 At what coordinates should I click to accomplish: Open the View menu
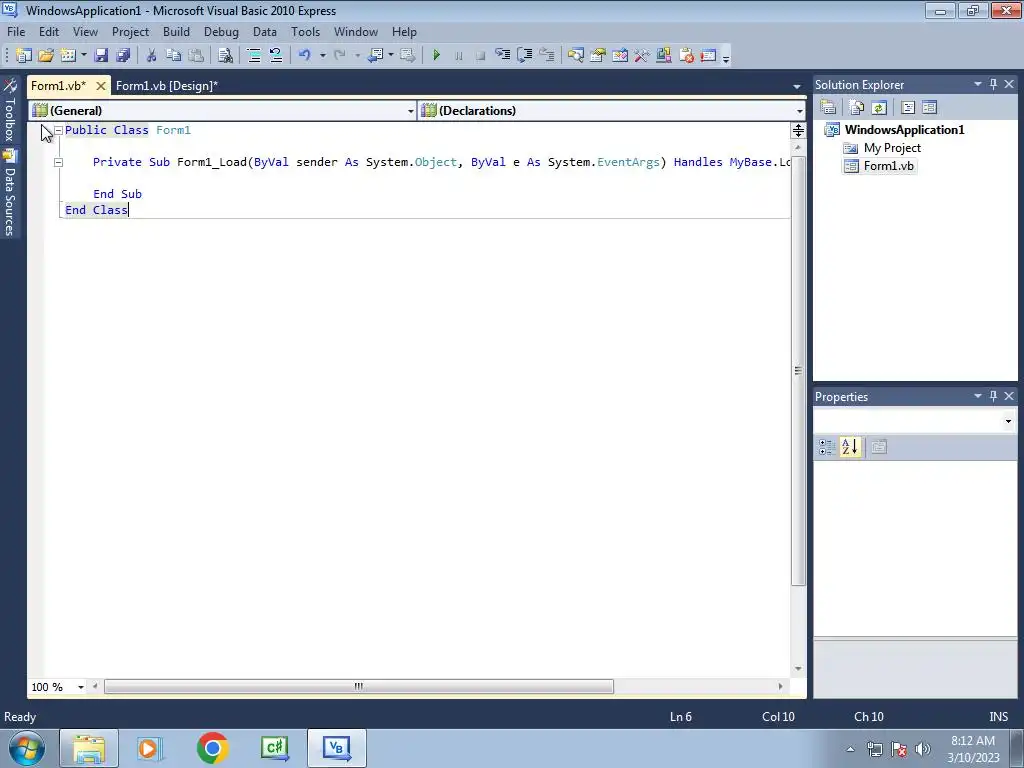pos(86,32)
